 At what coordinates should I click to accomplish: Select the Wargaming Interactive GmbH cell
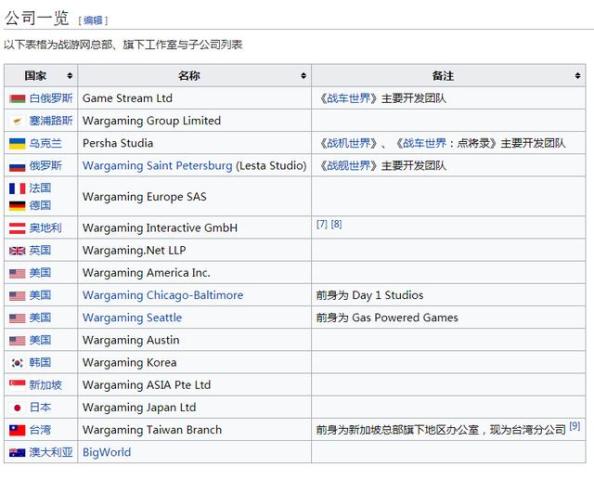pos(194,228)
